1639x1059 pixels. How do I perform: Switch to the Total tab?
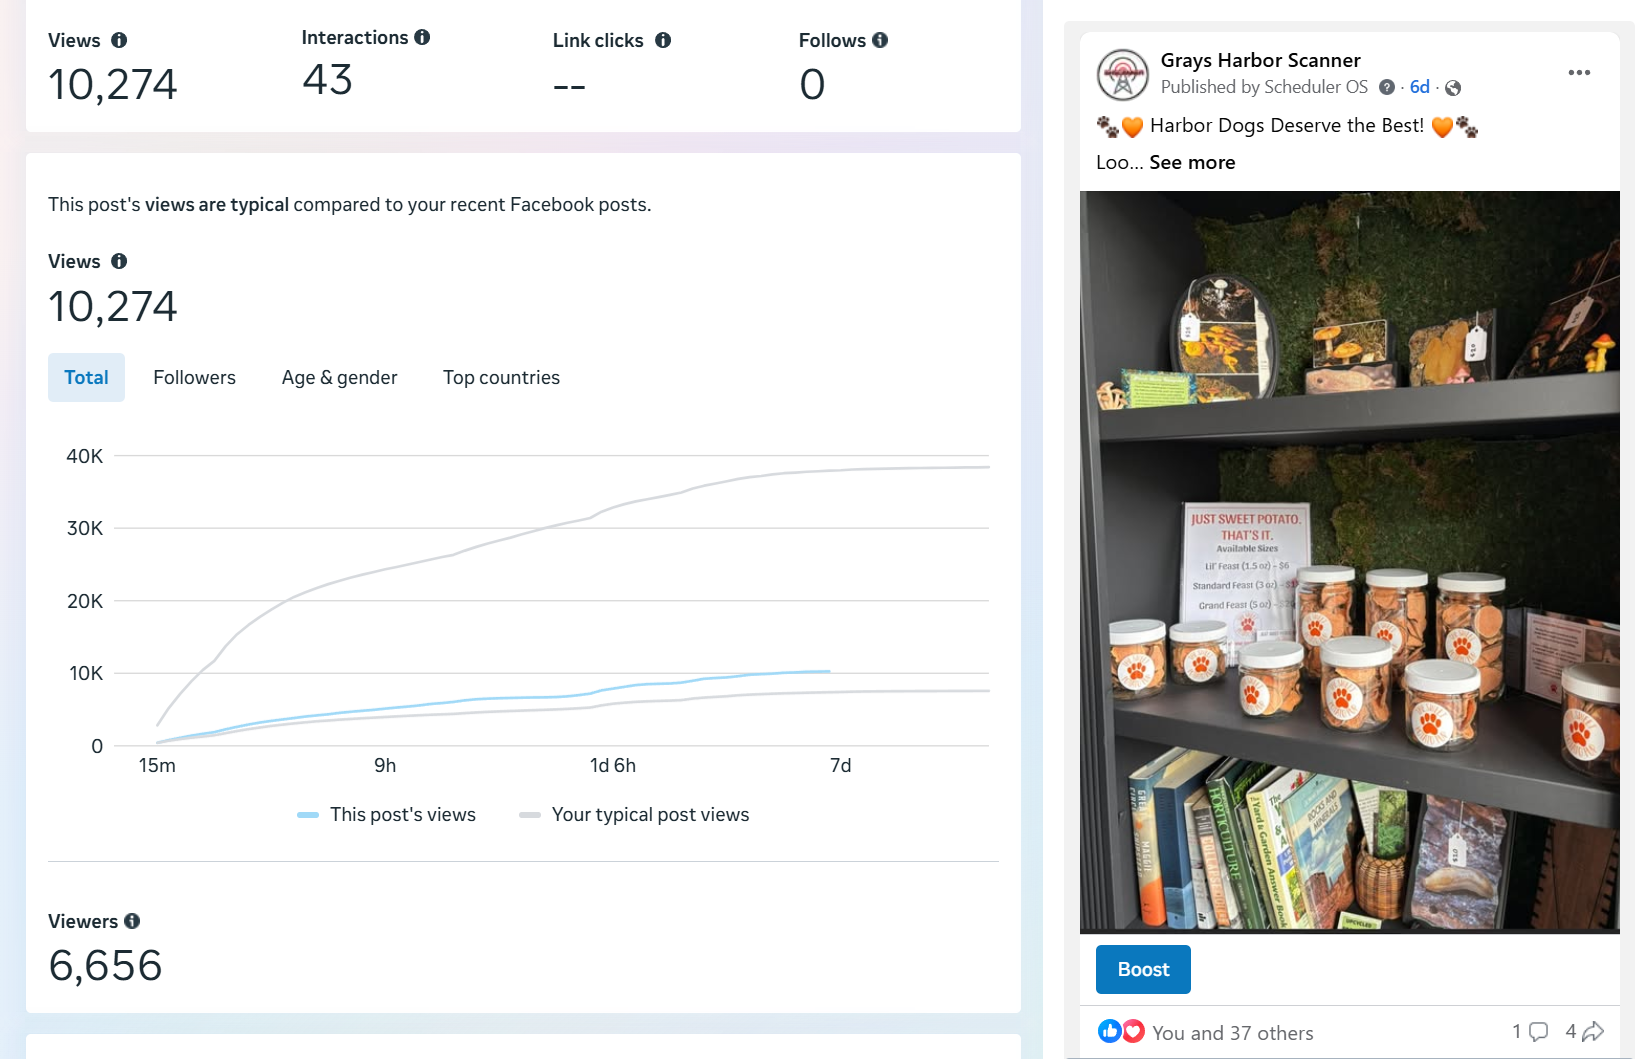[x=86, y=377]
